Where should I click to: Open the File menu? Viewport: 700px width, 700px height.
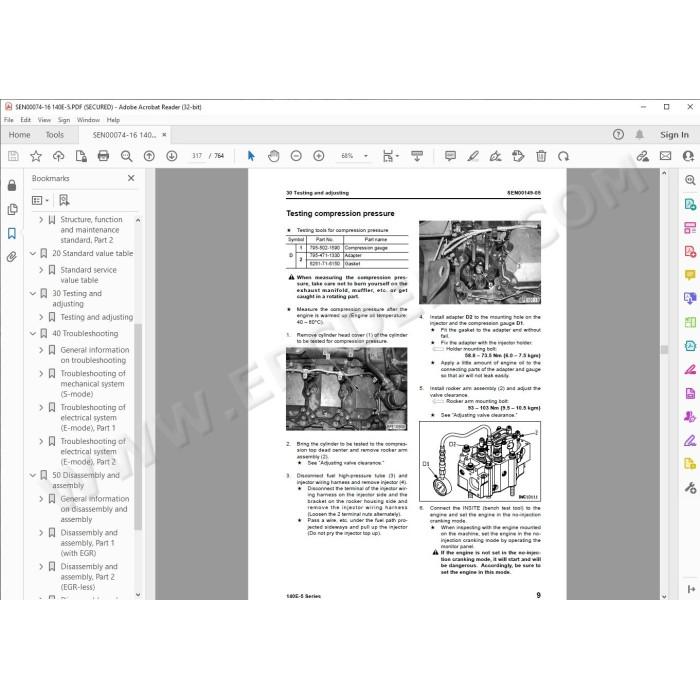click(8, 120)
